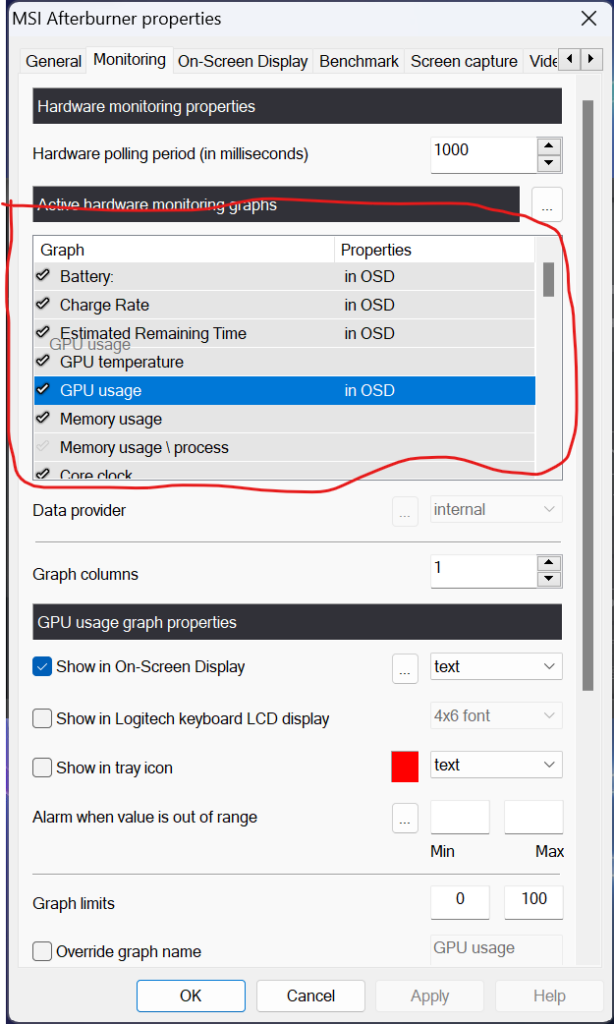Click the Apply button
Screen dimensions: 614x1024
429,996
